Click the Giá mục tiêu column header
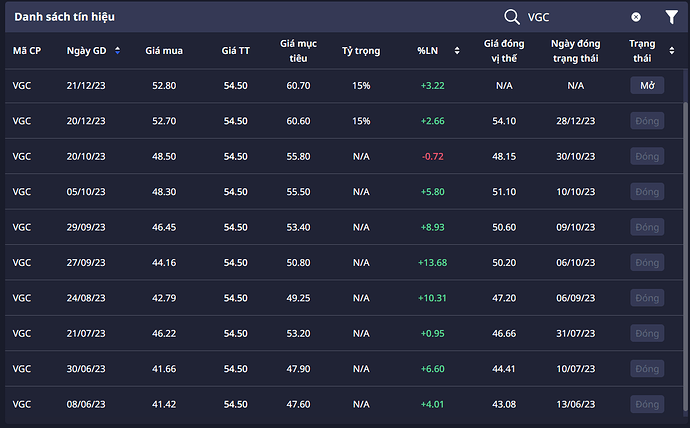Screen dimensions: 690x428 [x=298, y=51]
